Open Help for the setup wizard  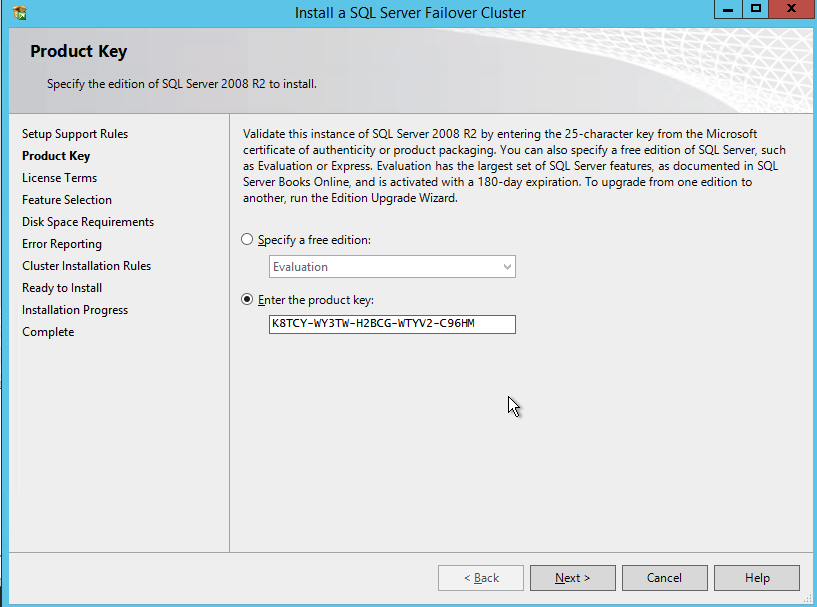click(756, 578)
